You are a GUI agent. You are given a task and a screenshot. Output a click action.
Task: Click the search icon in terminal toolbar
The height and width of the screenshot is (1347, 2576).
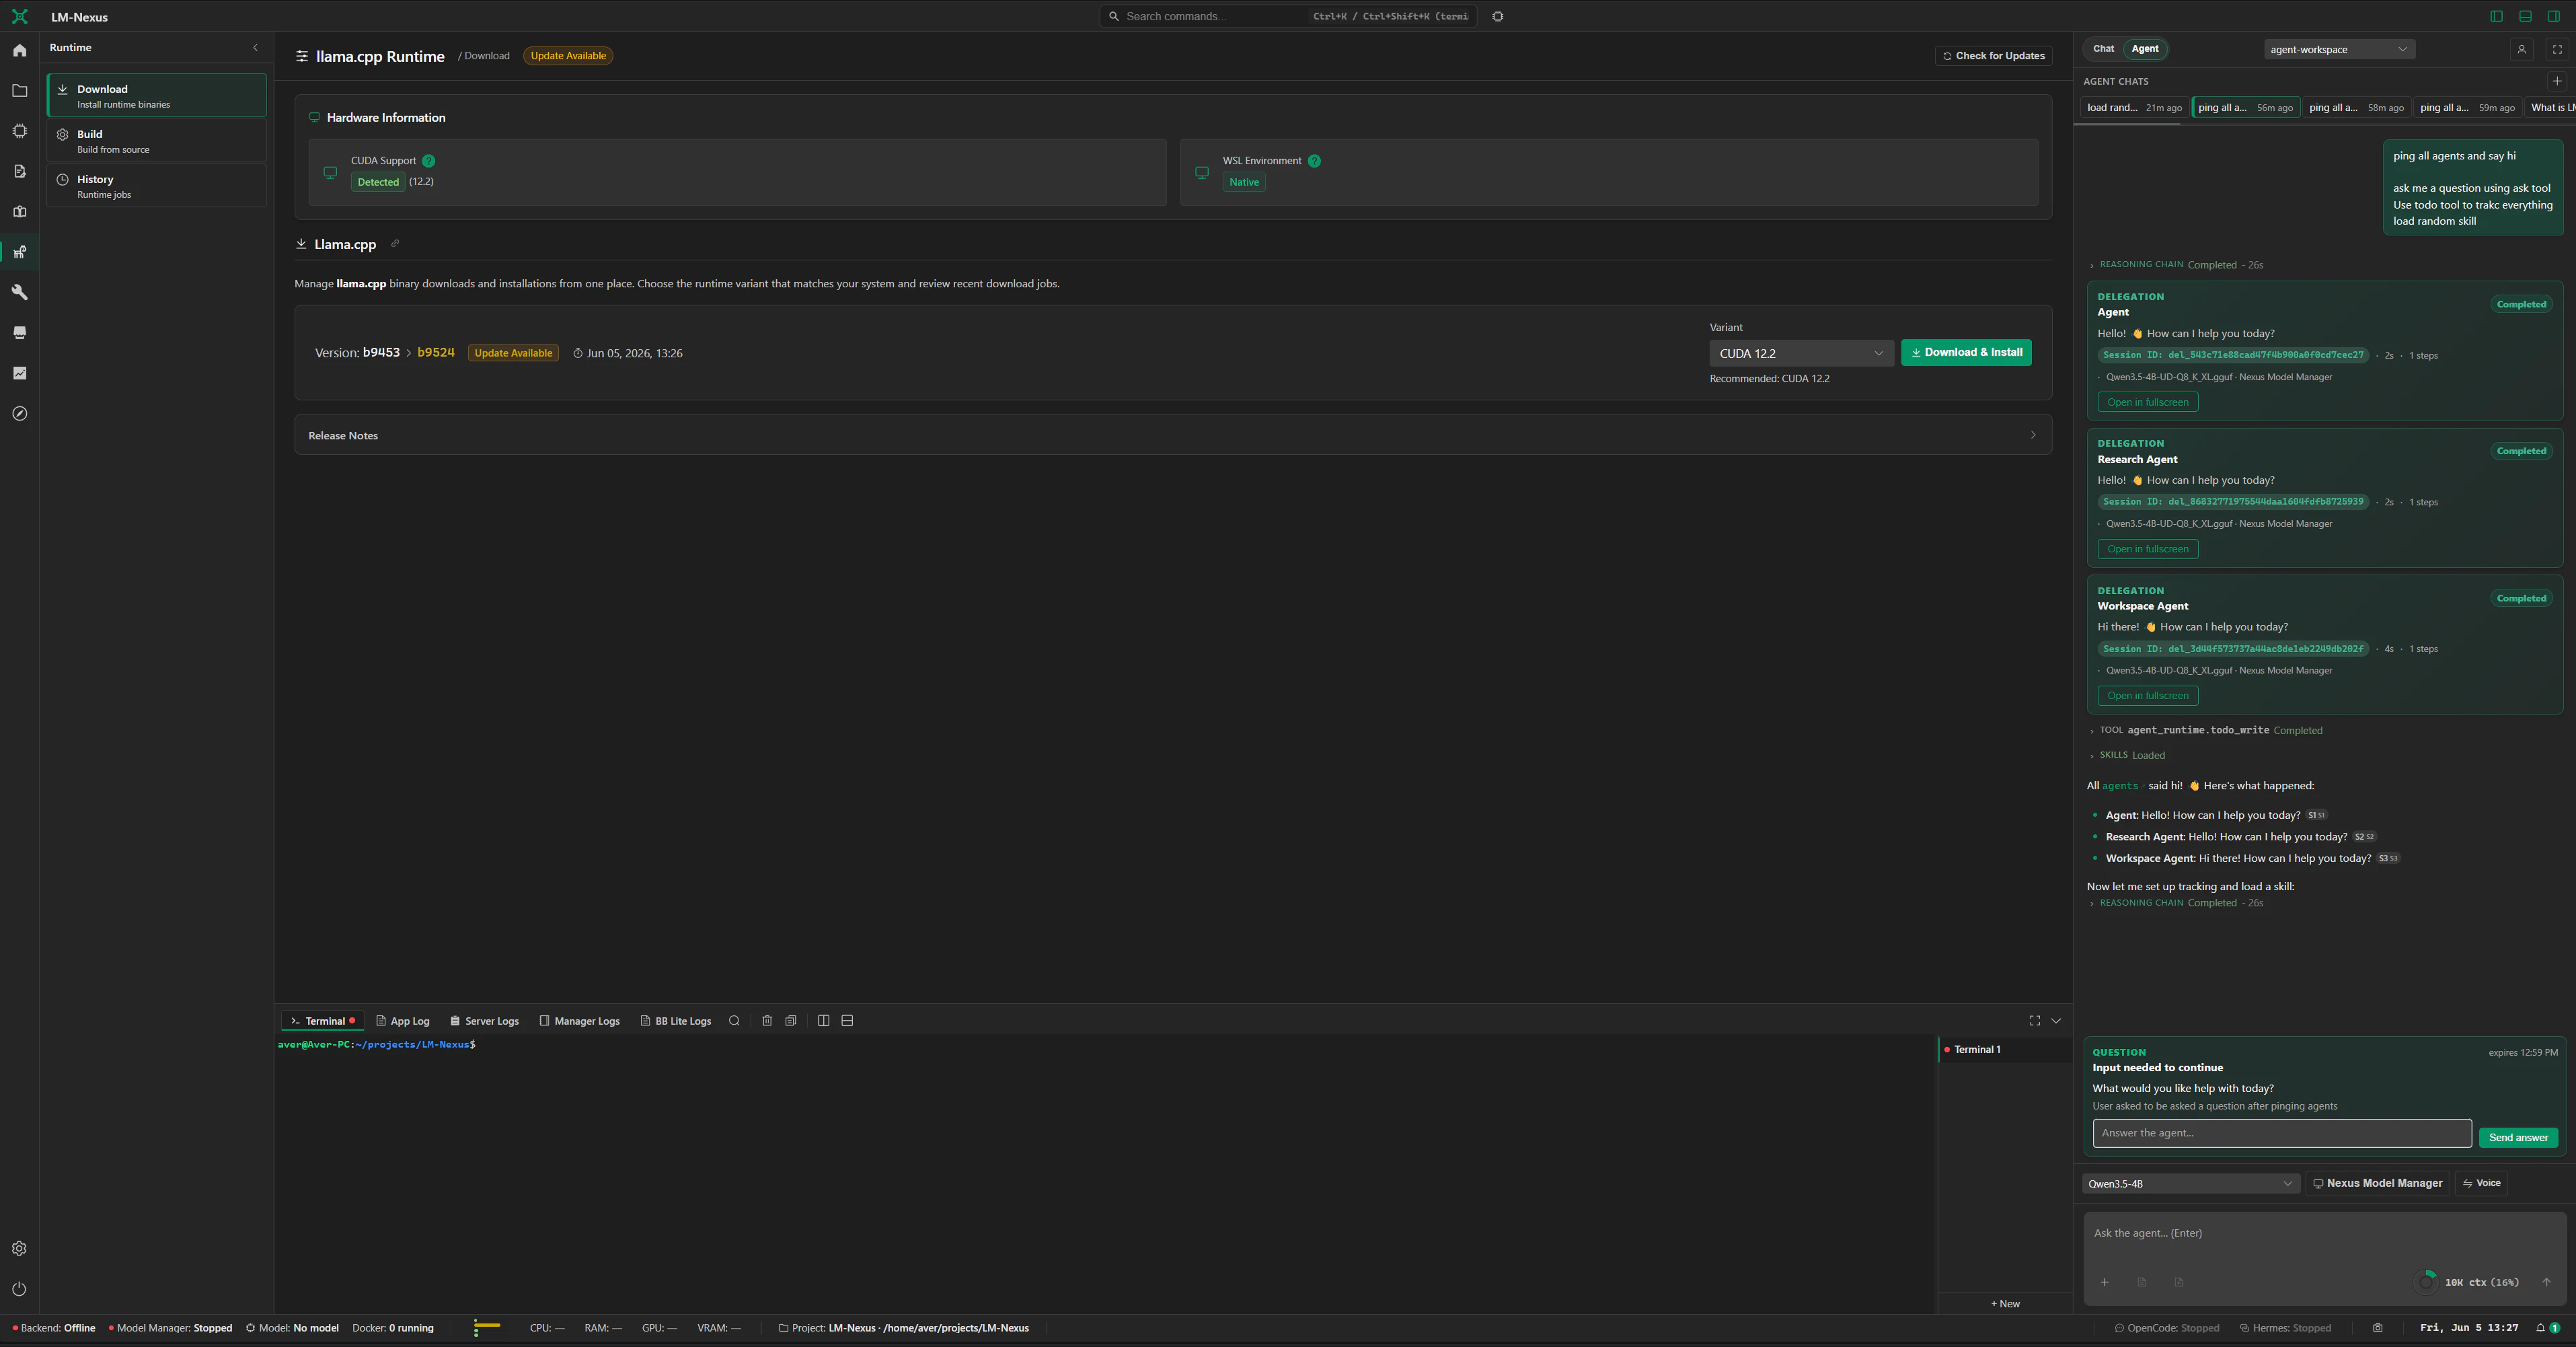(734, 1021)
